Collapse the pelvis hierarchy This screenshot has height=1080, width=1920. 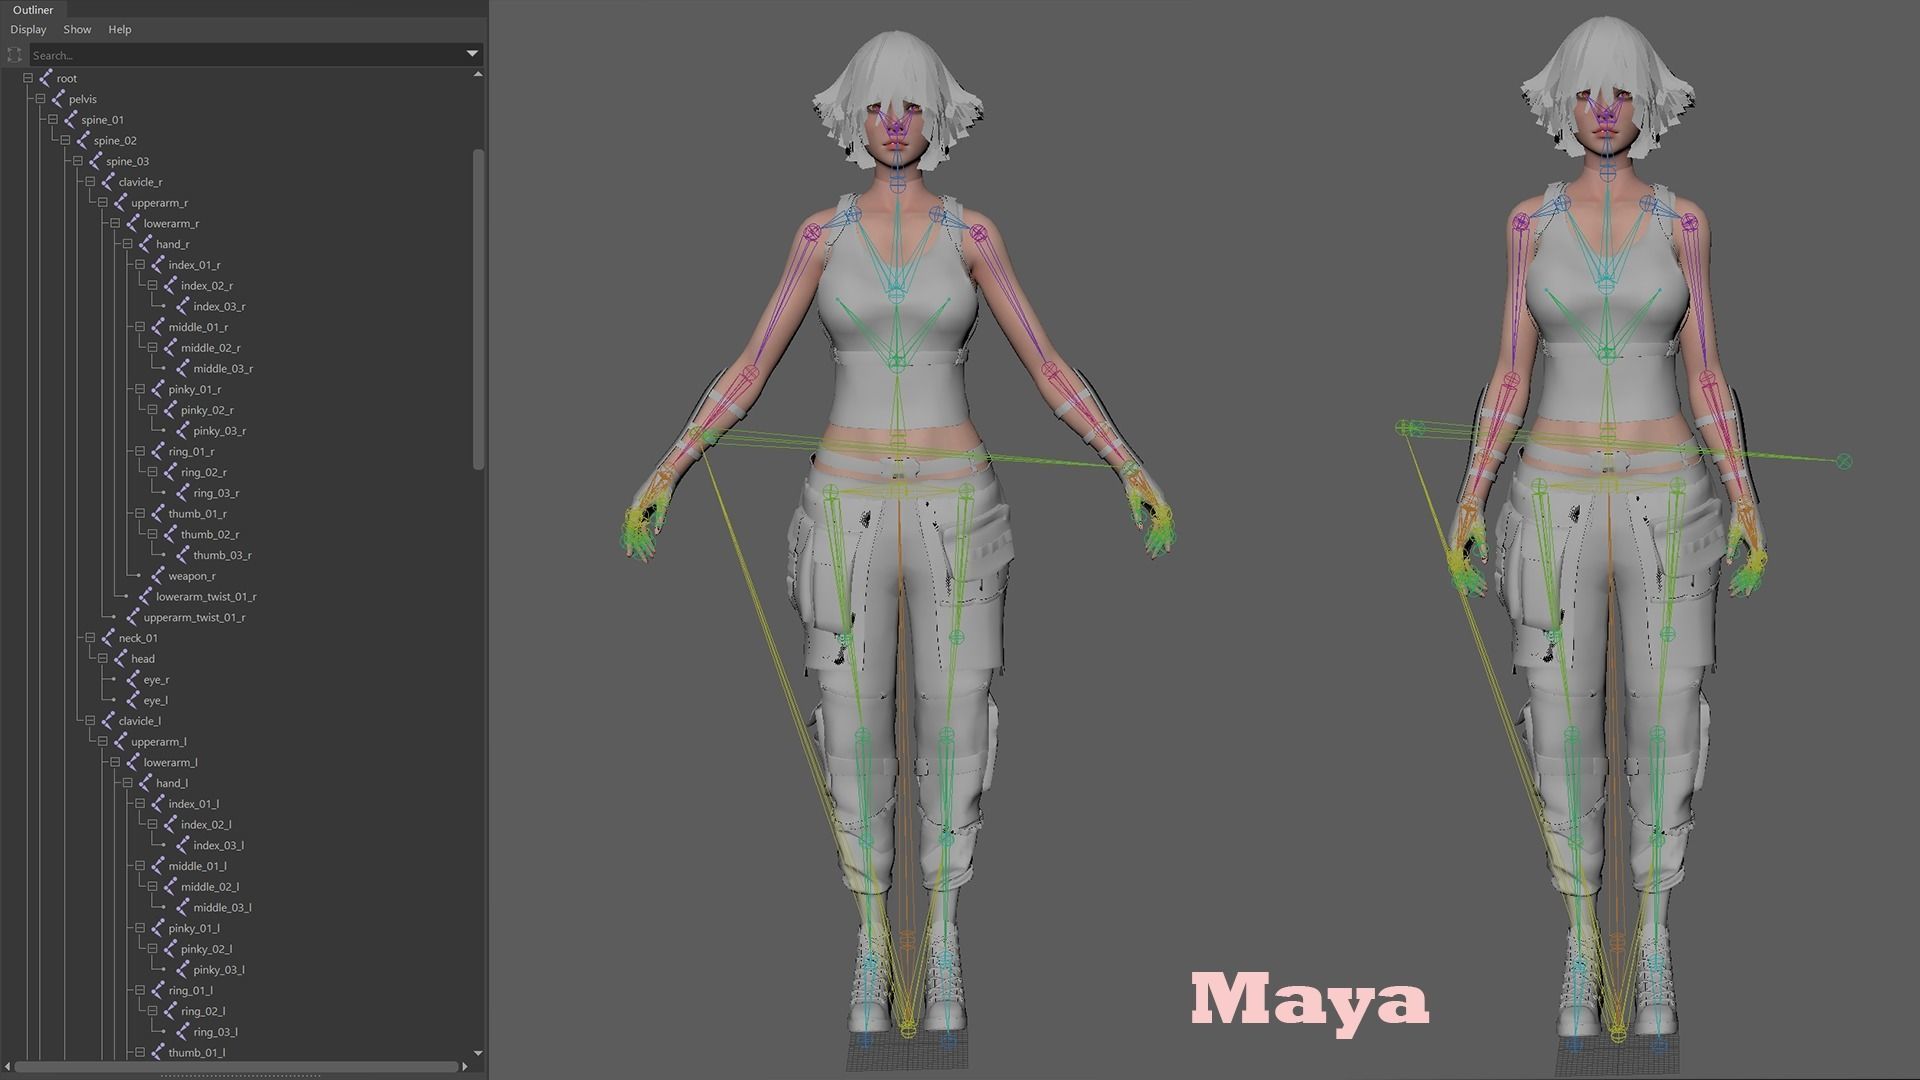pos(40,99)
